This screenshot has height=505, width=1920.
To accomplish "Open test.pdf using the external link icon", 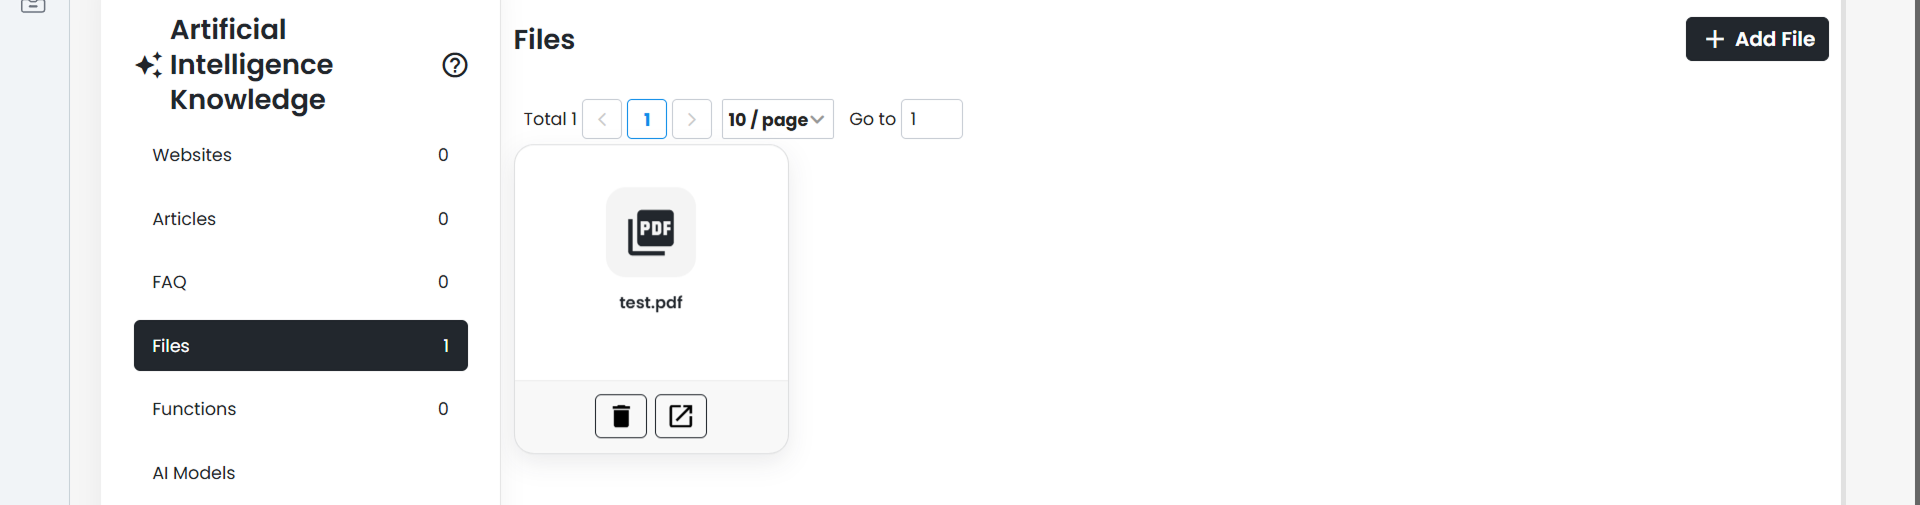I will point(681,416).
